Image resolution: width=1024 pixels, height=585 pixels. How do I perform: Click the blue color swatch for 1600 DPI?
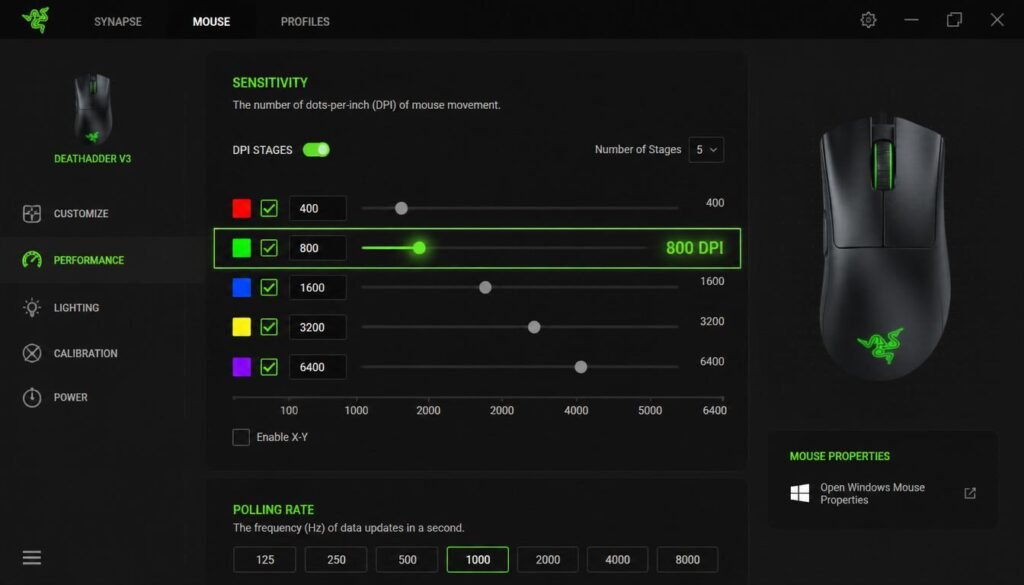click(242, 287)
